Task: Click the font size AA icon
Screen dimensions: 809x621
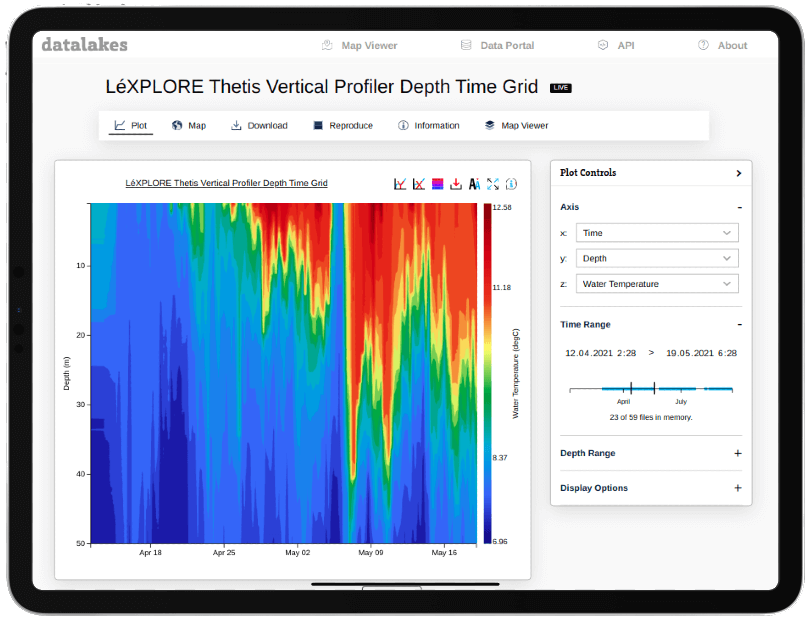Action: pyautogui.click(x=474, y=184)
